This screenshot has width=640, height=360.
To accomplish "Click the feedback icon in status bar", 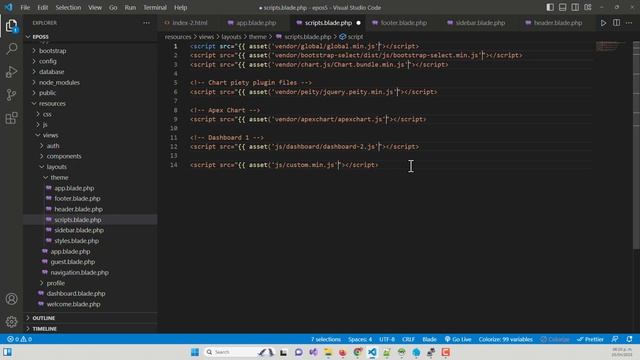I will click(x=615, y=339).
